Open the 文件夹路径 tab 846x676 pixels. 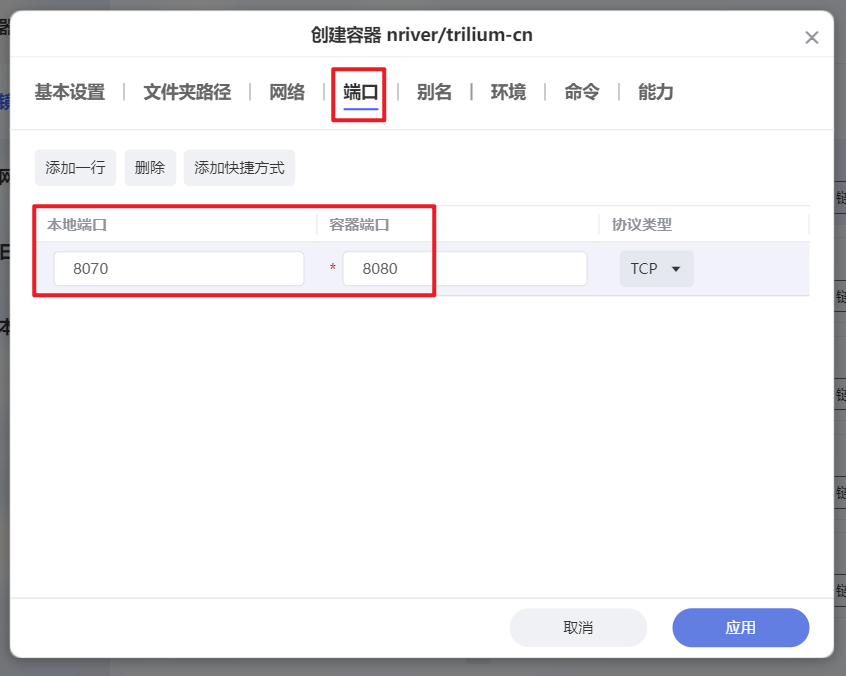[x=188, y=91]
